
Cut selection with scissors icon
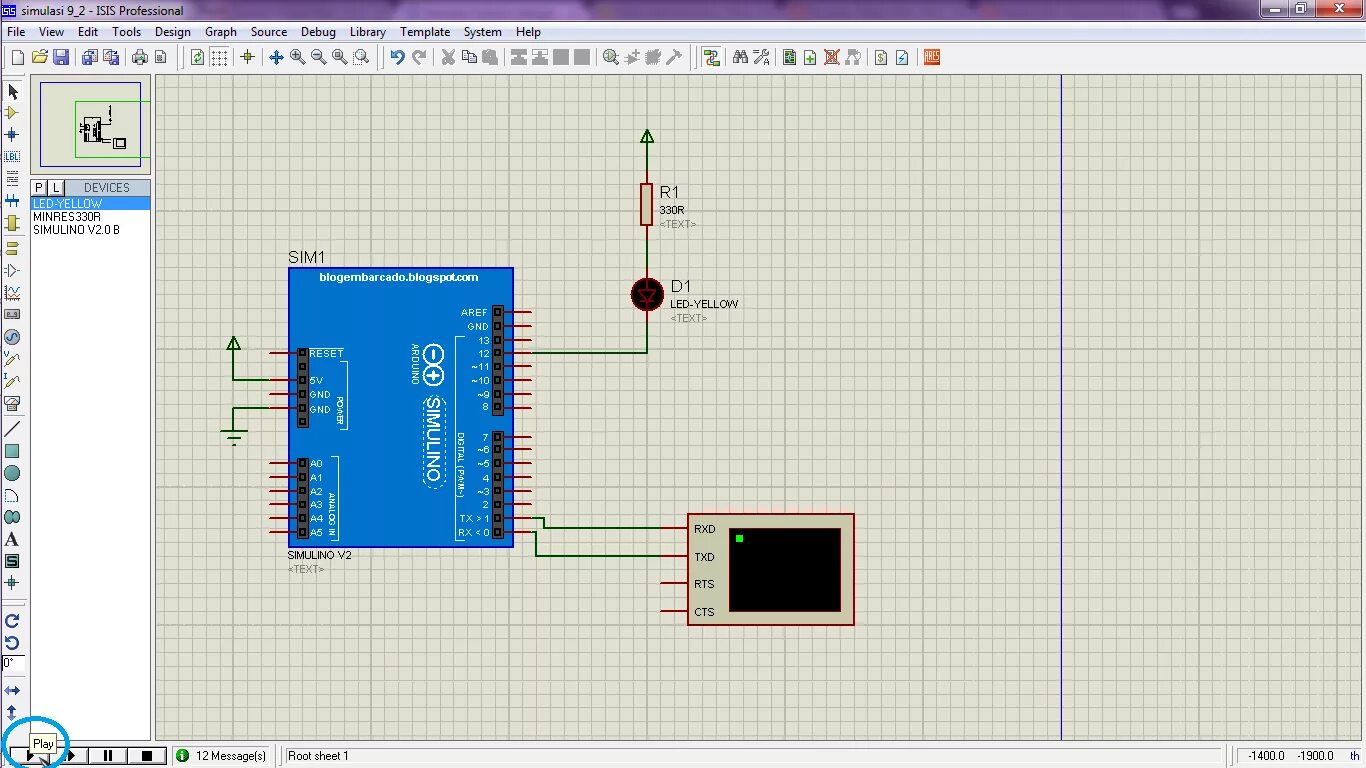pyautogui.click(x=448, y=57)
